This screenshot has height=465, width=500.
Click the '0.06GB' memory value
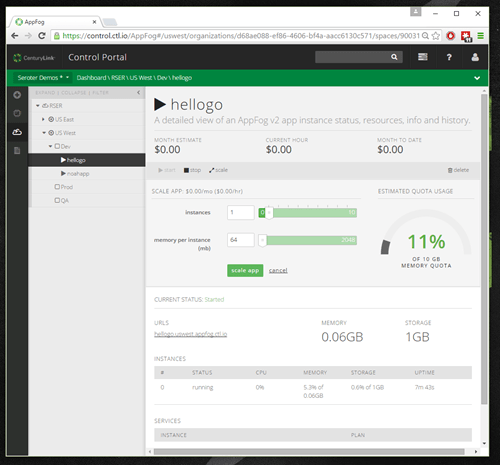click(x=342, y=337)
